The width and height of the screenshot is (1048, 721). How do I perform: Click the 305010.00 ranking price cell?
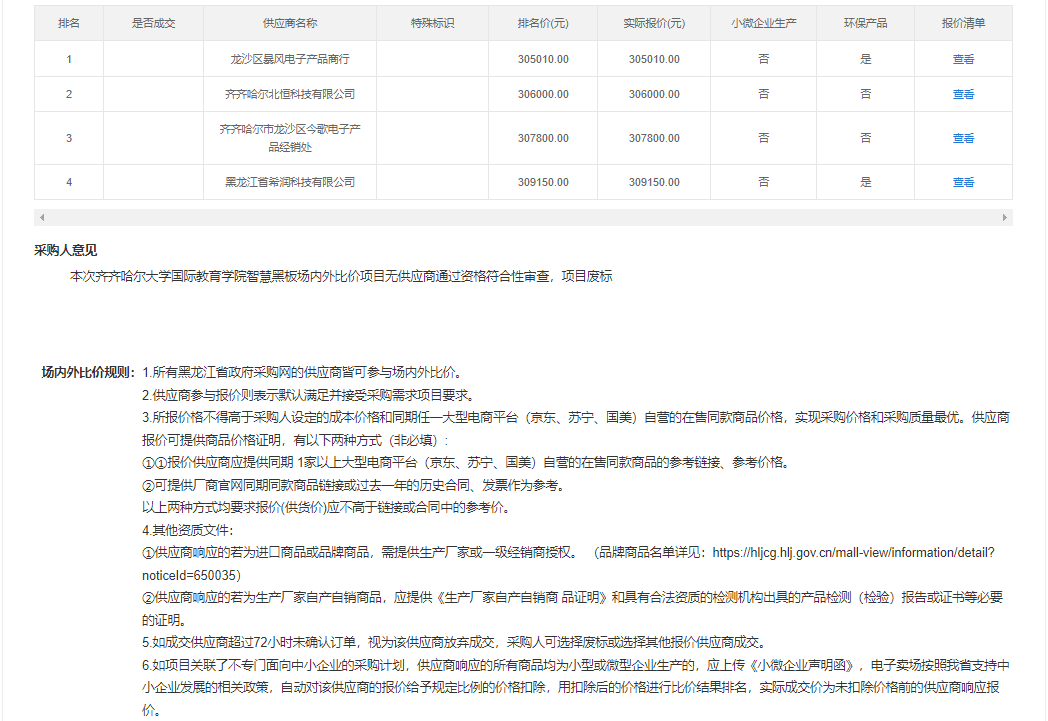(543, 59)
